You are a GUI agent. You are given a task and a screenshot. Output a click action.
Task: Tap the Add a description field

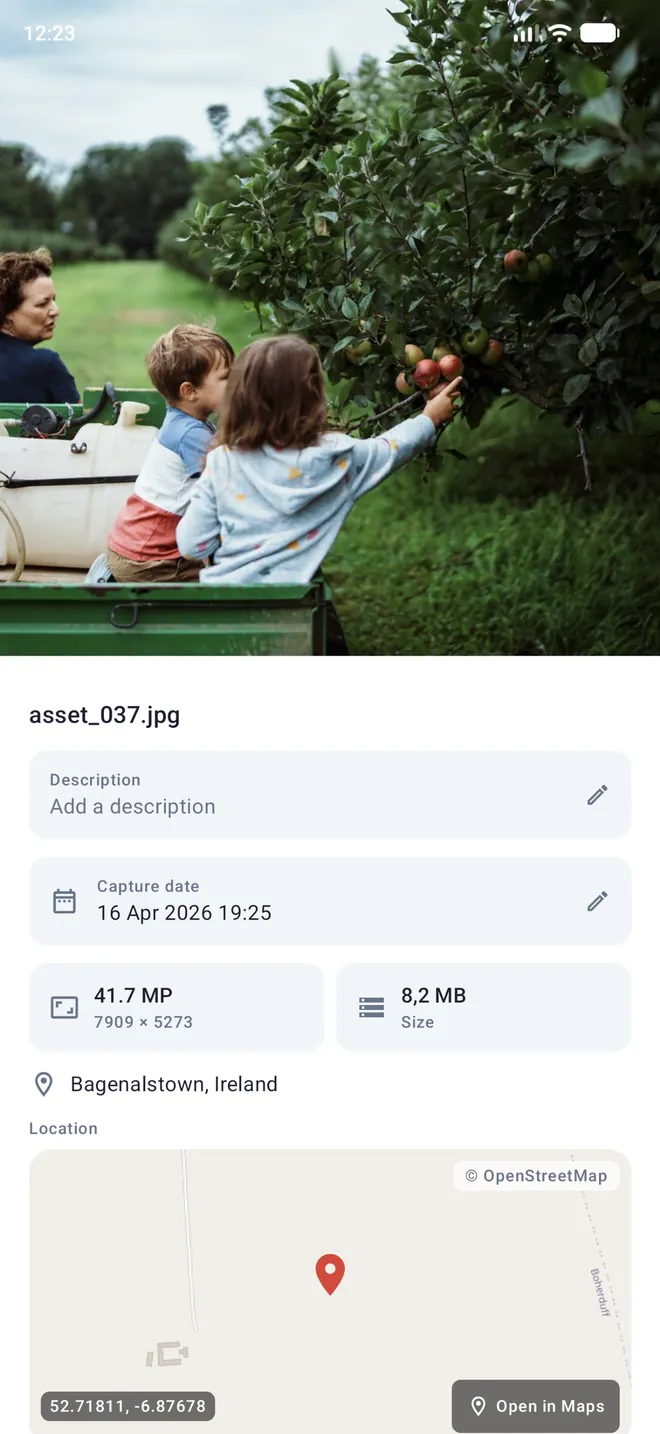pyautogui.click(x=330, y=794)
